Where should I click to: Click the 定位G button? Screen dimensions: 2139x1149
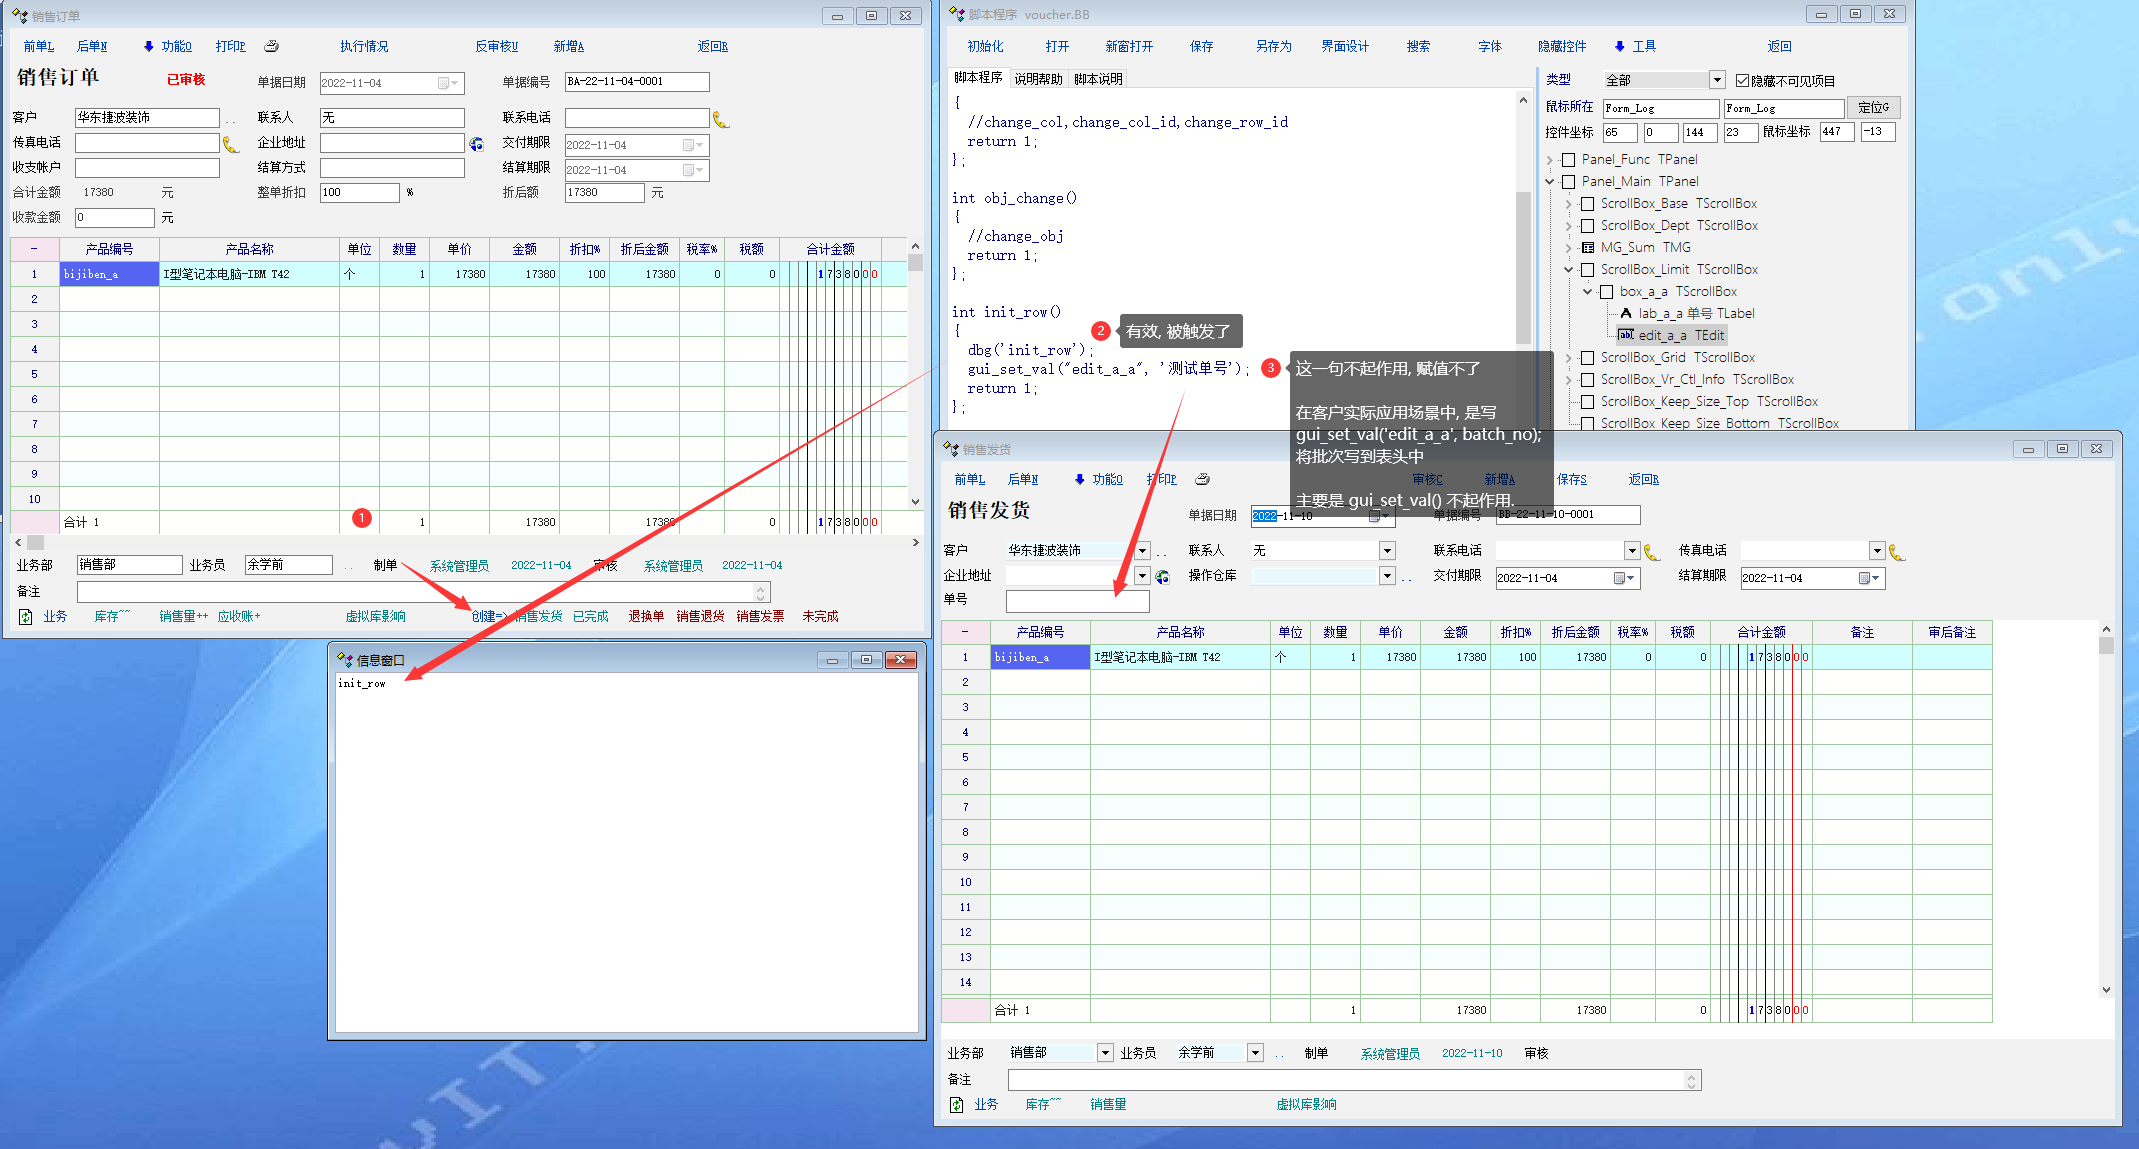click(x=1873, y=107)
